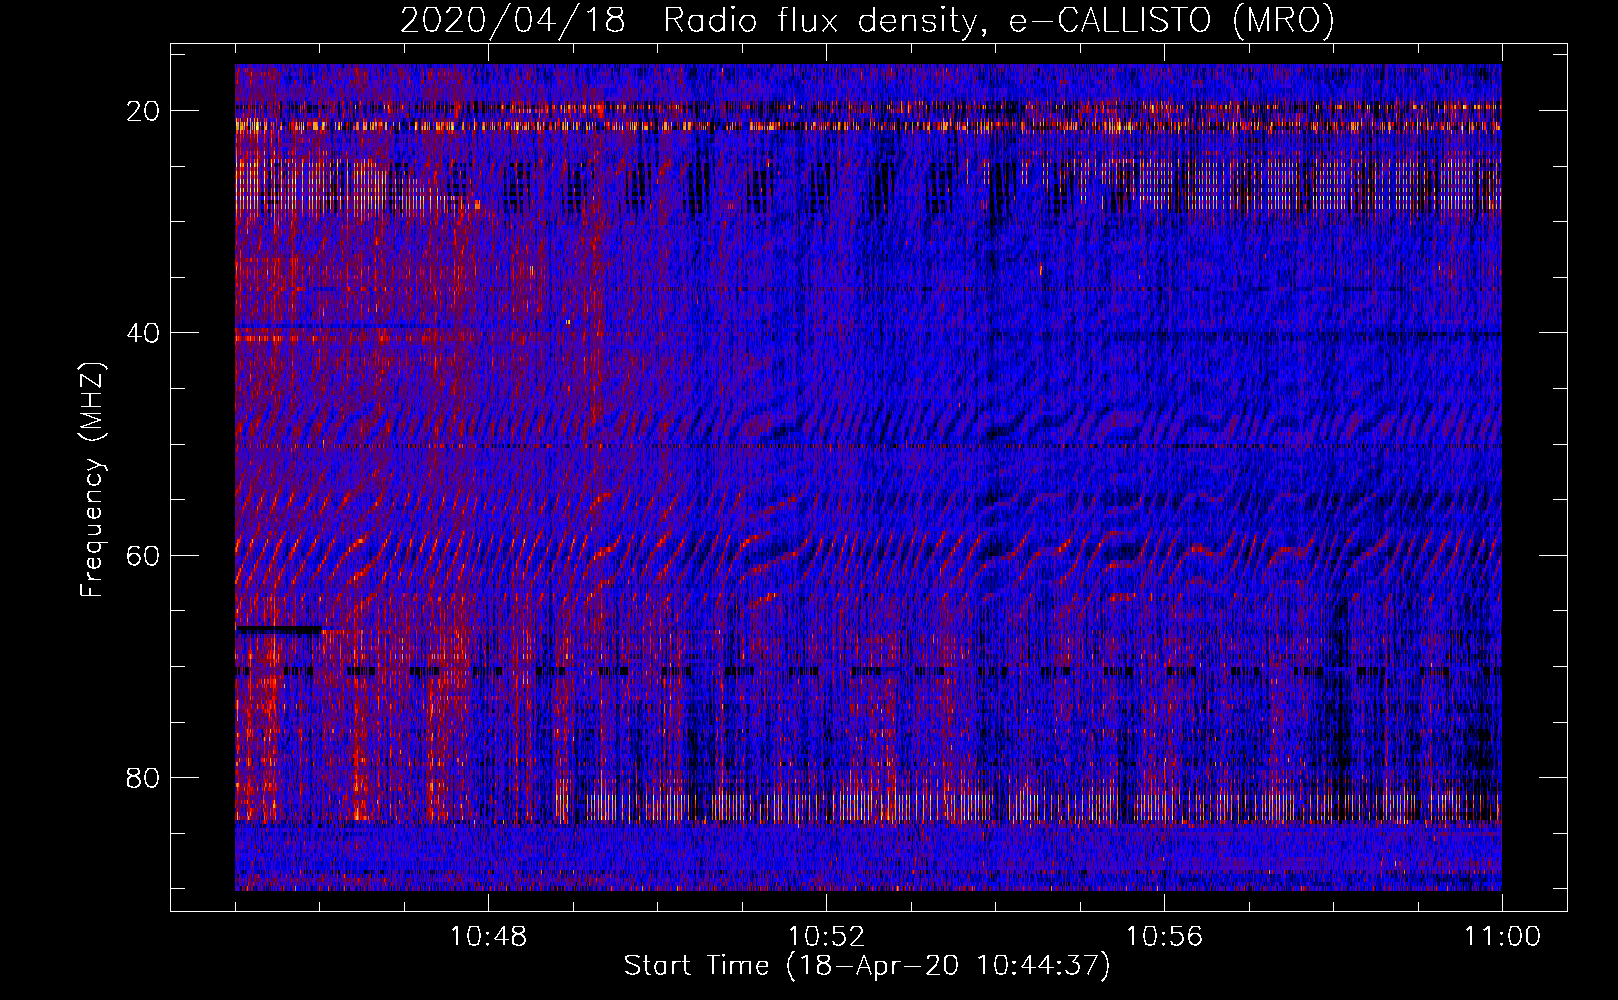Click the time tick label '11:00'
Image resolution: width=1618 pixels, height=1000 pixels.
pos(1502,937)
